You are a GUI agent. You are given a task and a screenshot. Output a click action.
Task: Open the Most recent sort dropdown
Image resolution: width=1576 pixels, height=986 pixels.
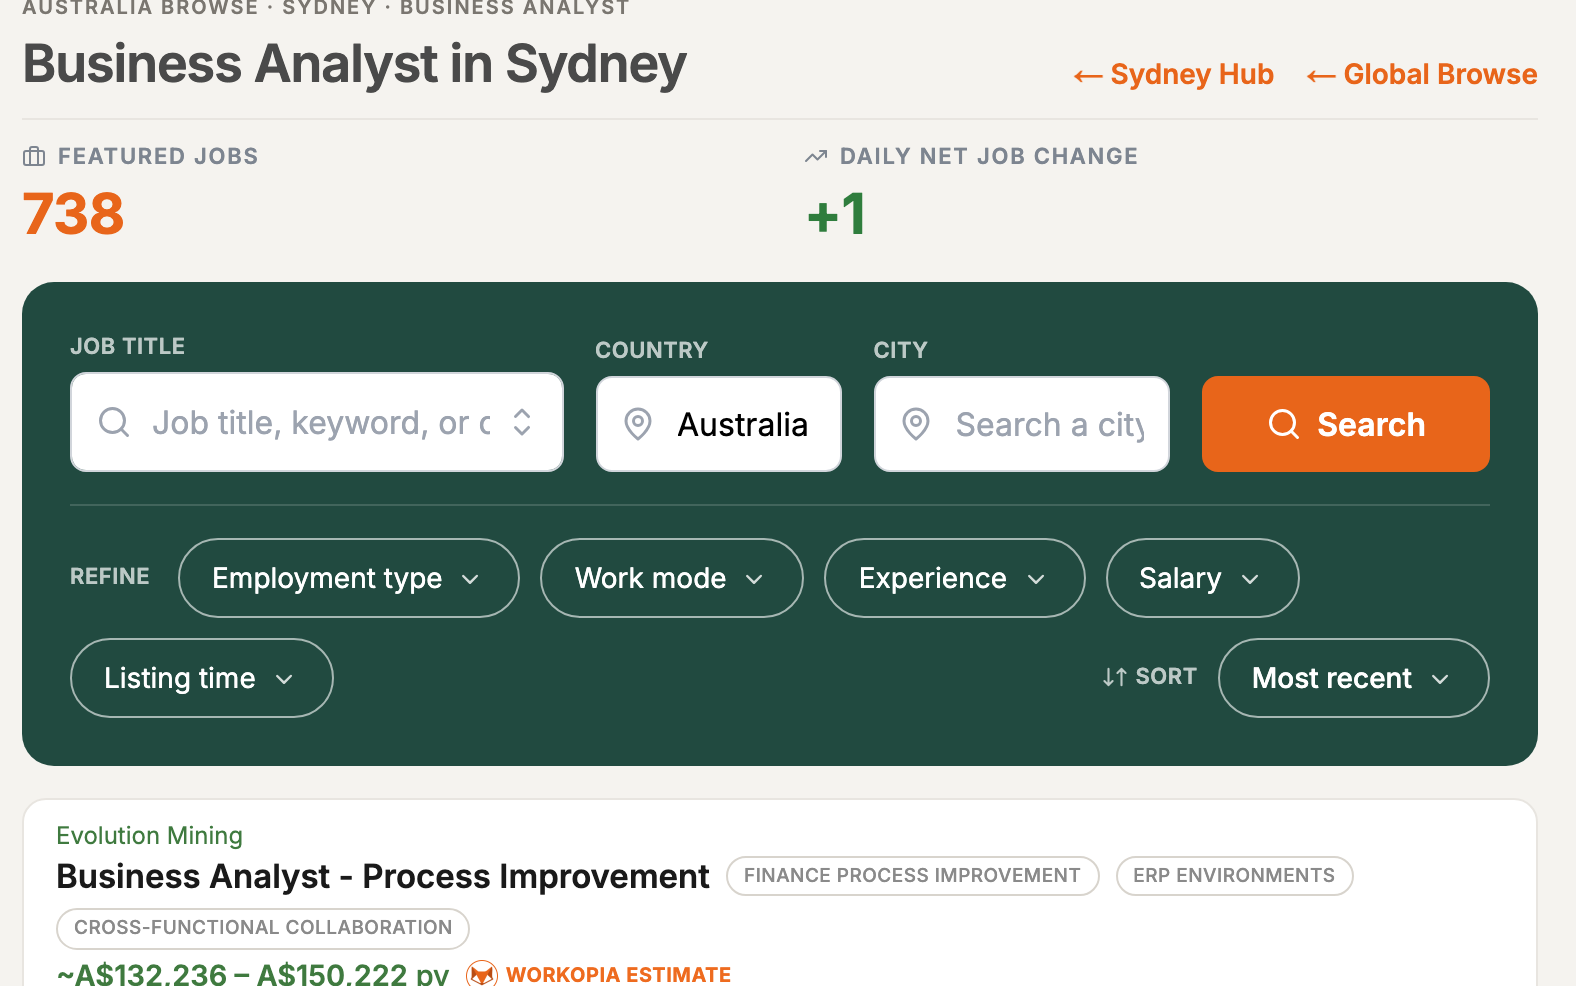coord(1354,678)
